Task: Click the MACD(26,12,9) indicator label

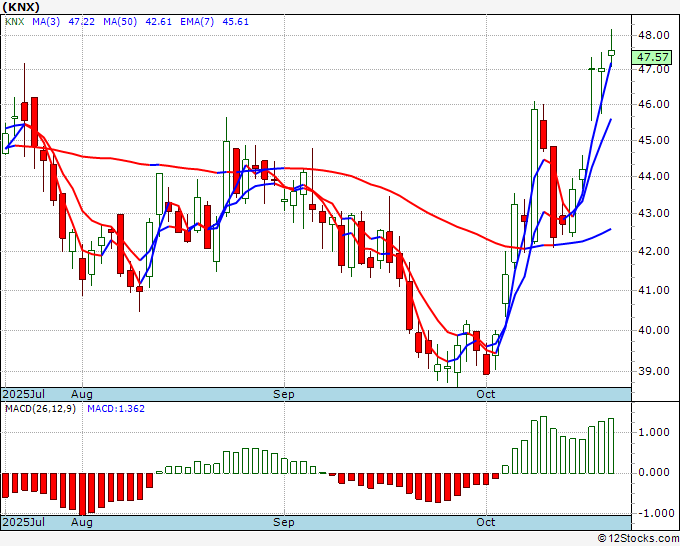Action: [40, 409]
